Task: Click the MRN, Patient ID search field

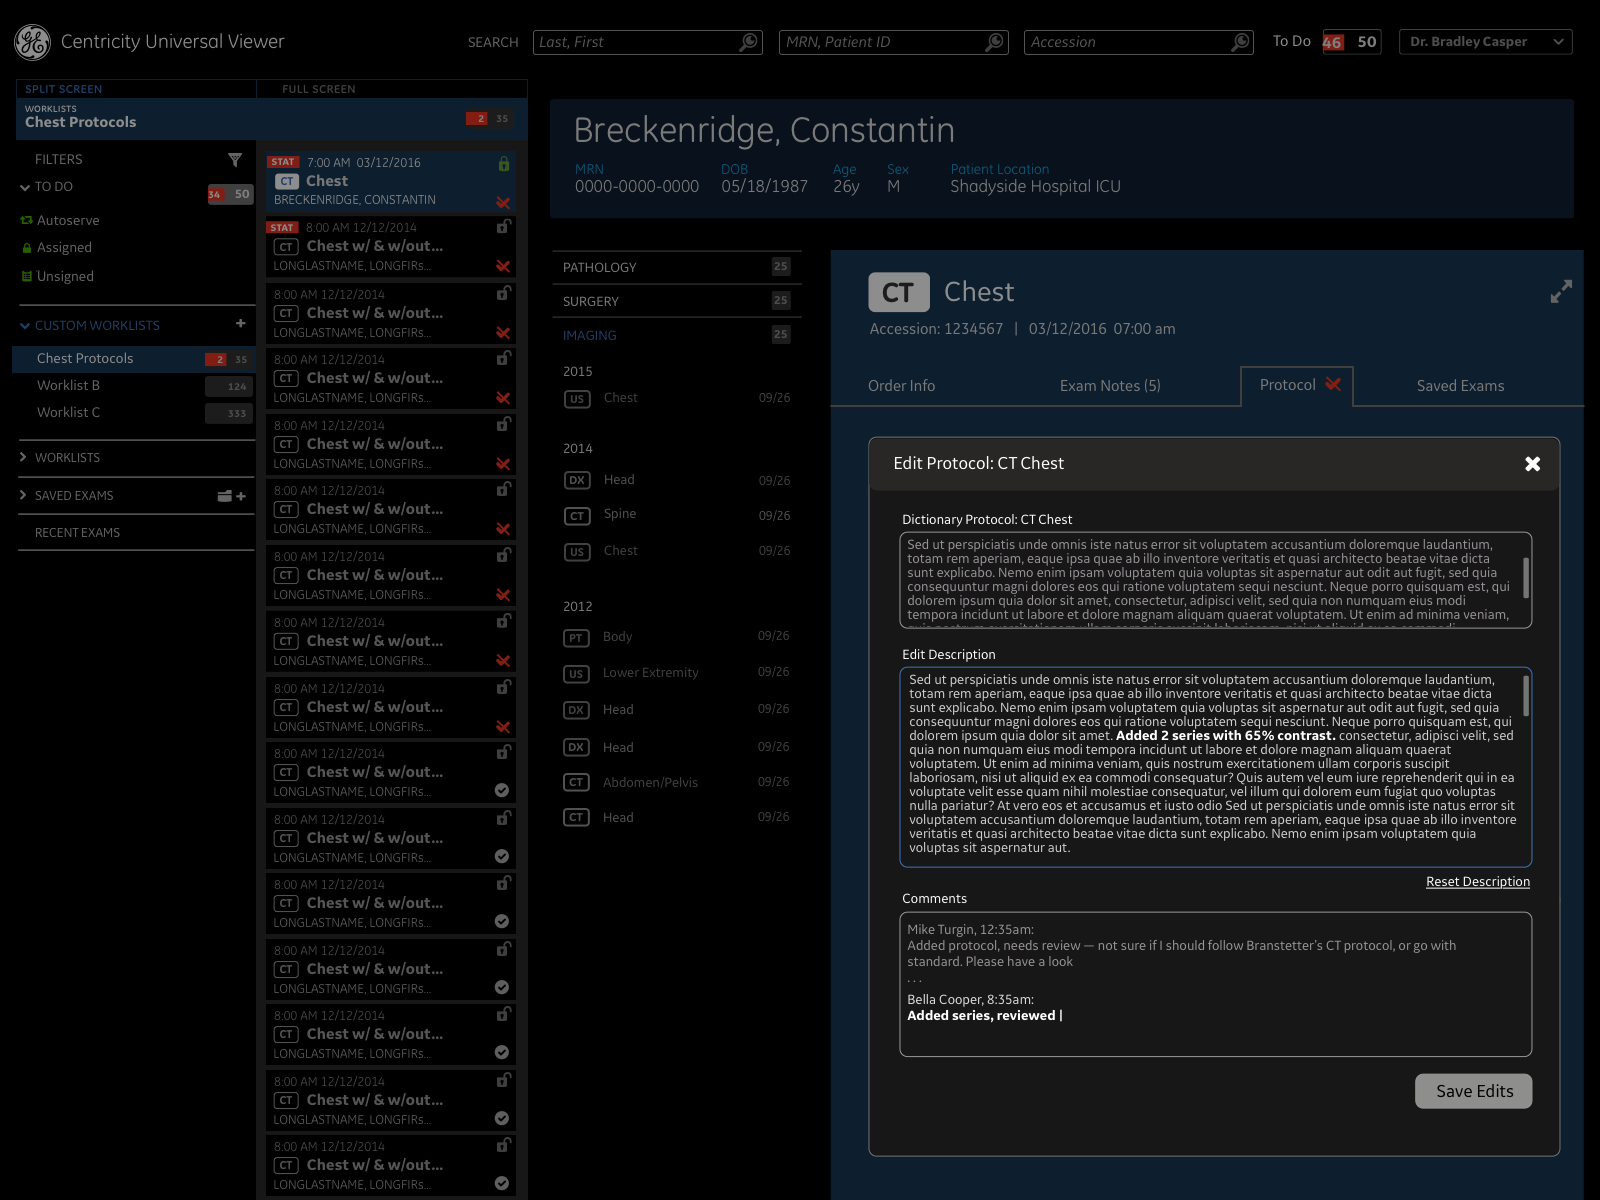Action: pyautogui.click(x=893, y=42)
